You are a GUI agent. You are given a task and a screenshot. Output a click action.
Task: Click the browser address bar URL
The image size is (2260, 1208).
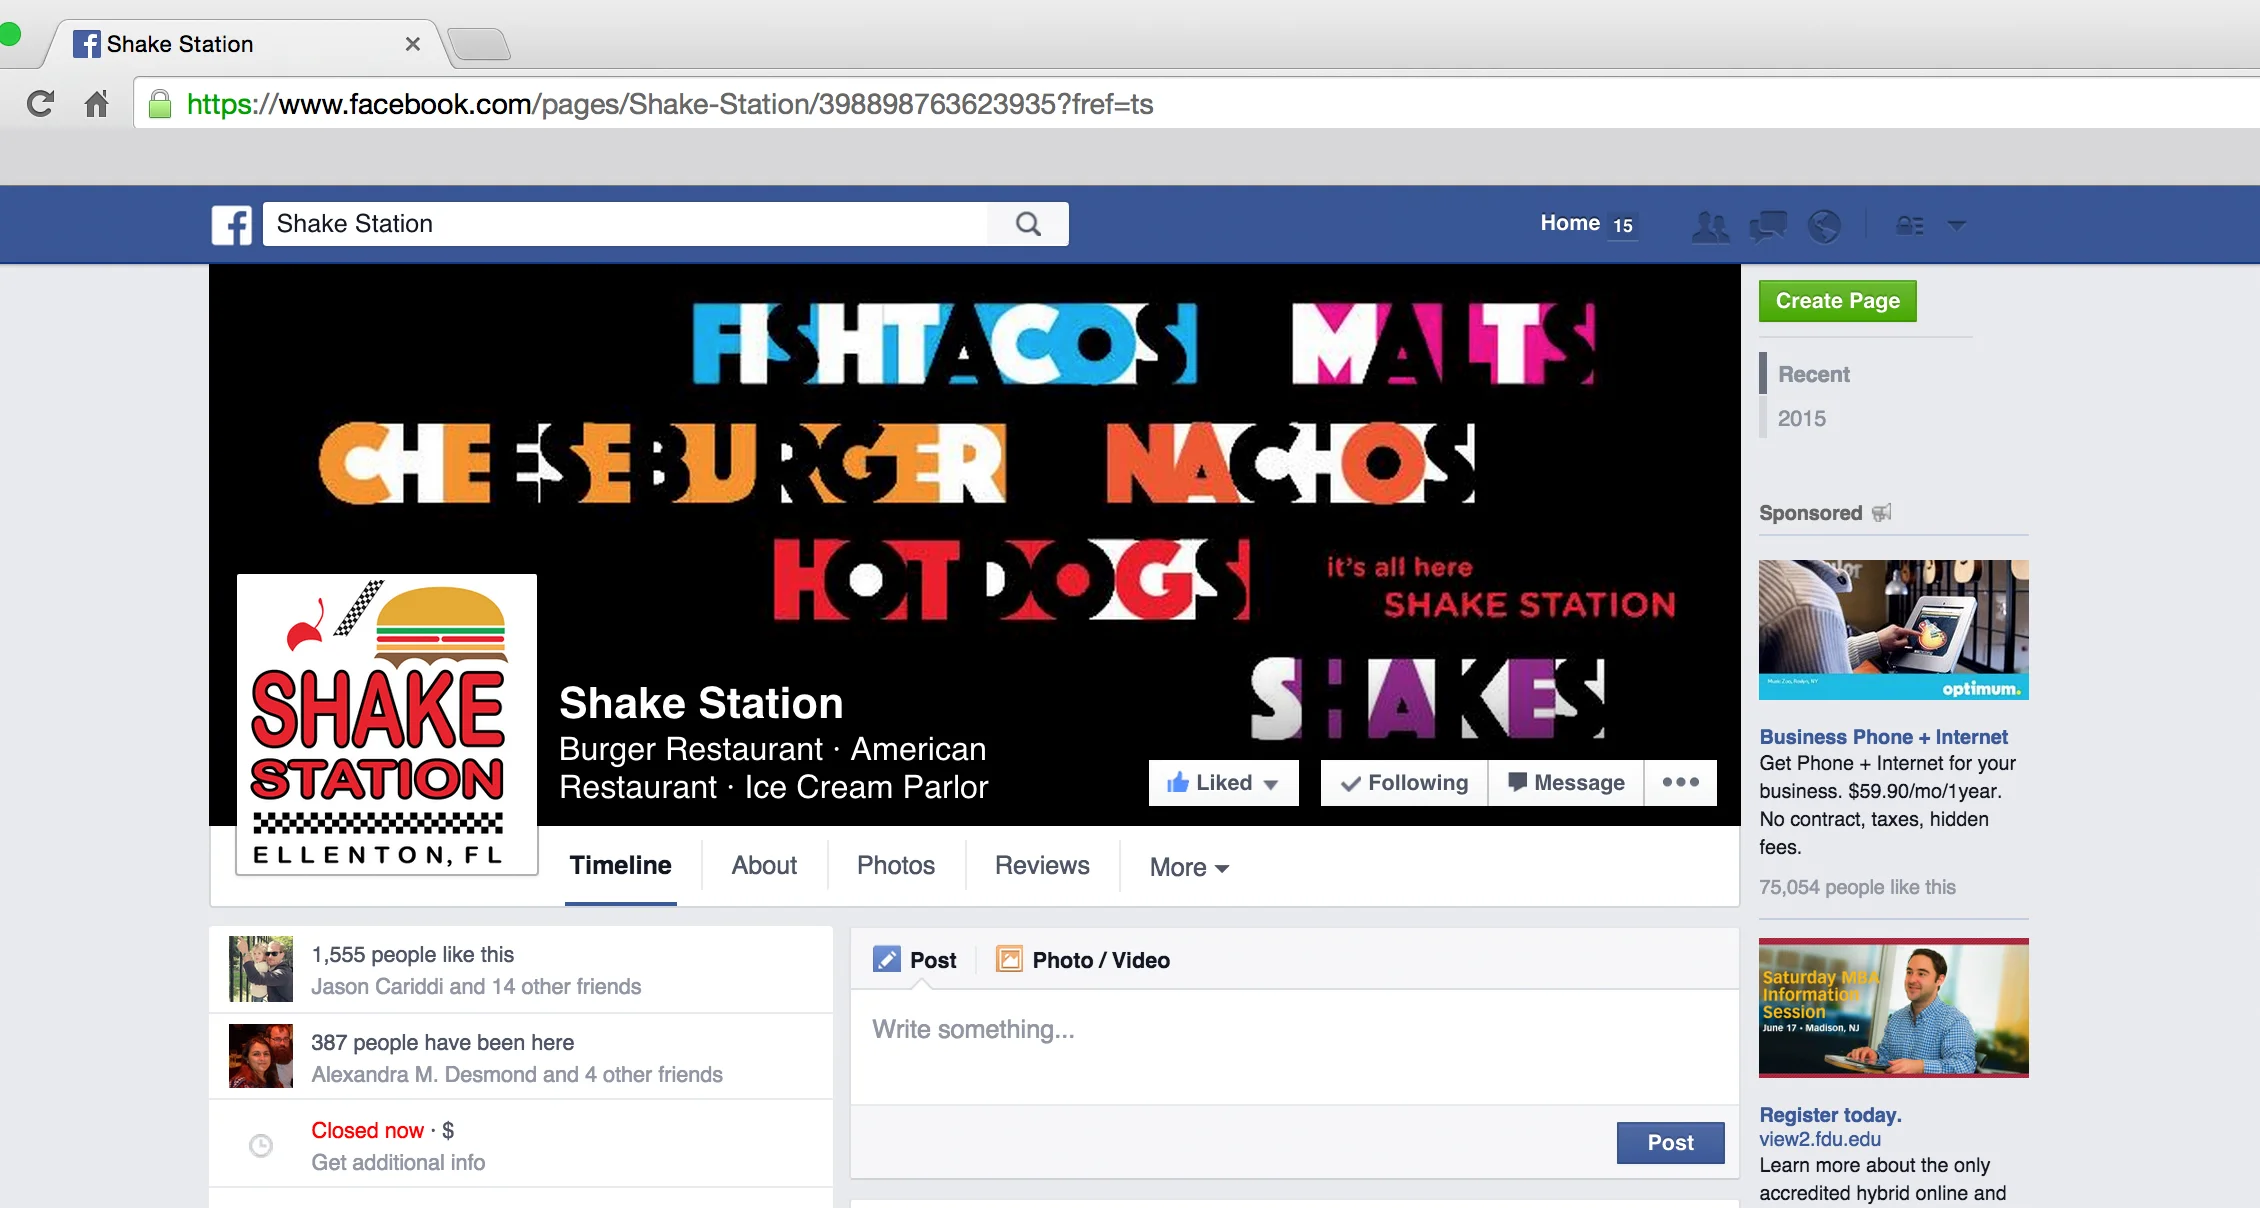670,104
